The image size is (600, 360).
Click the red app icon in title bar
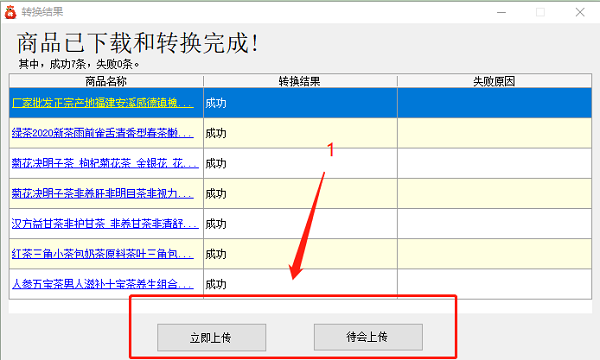pos(10,12)
